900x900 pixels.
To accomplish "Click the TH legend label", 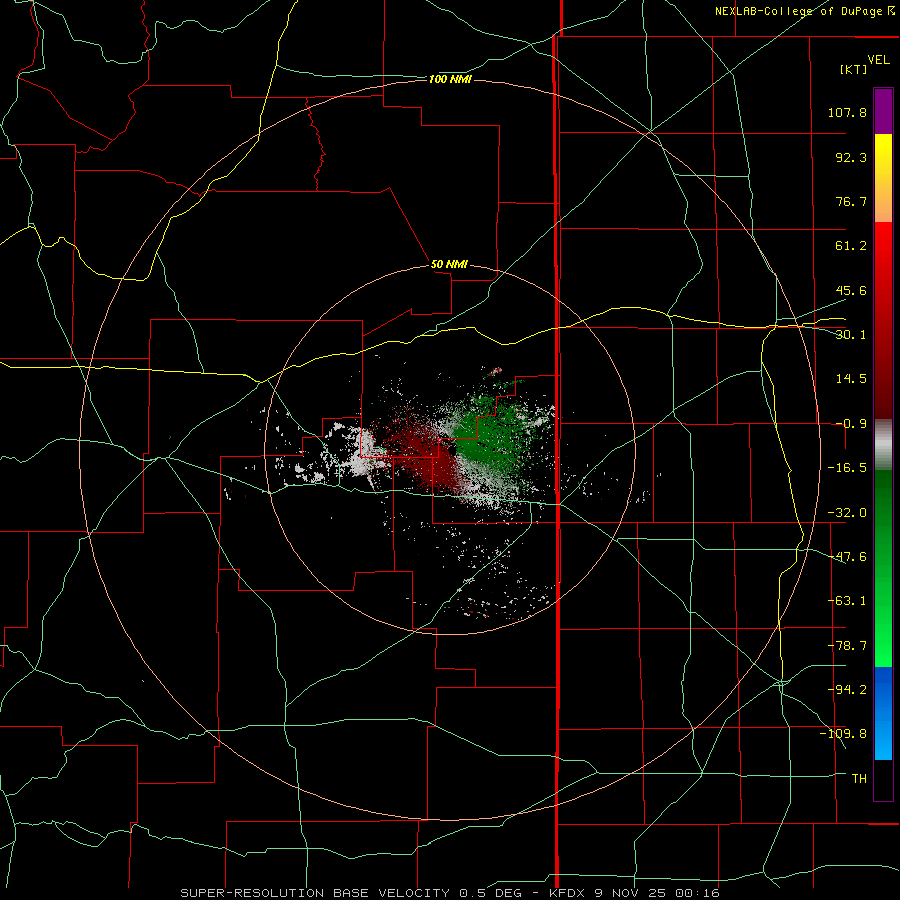I will (859, 778).
